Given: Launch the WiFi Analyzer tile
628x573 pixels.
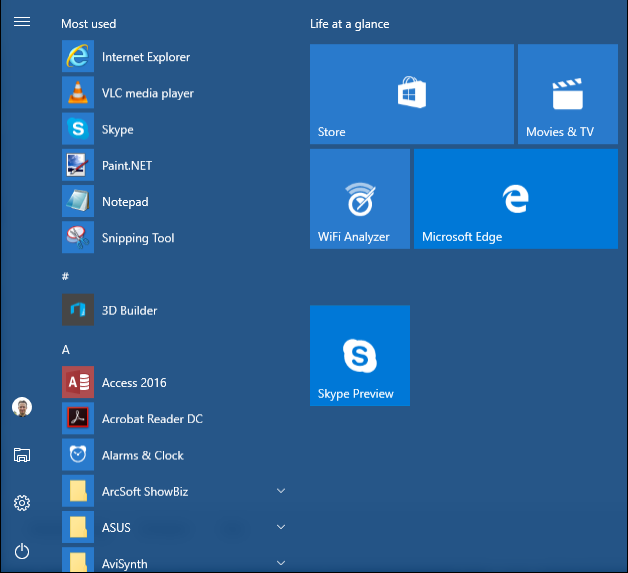Looking at the screenshot, I should pos(360,199).
